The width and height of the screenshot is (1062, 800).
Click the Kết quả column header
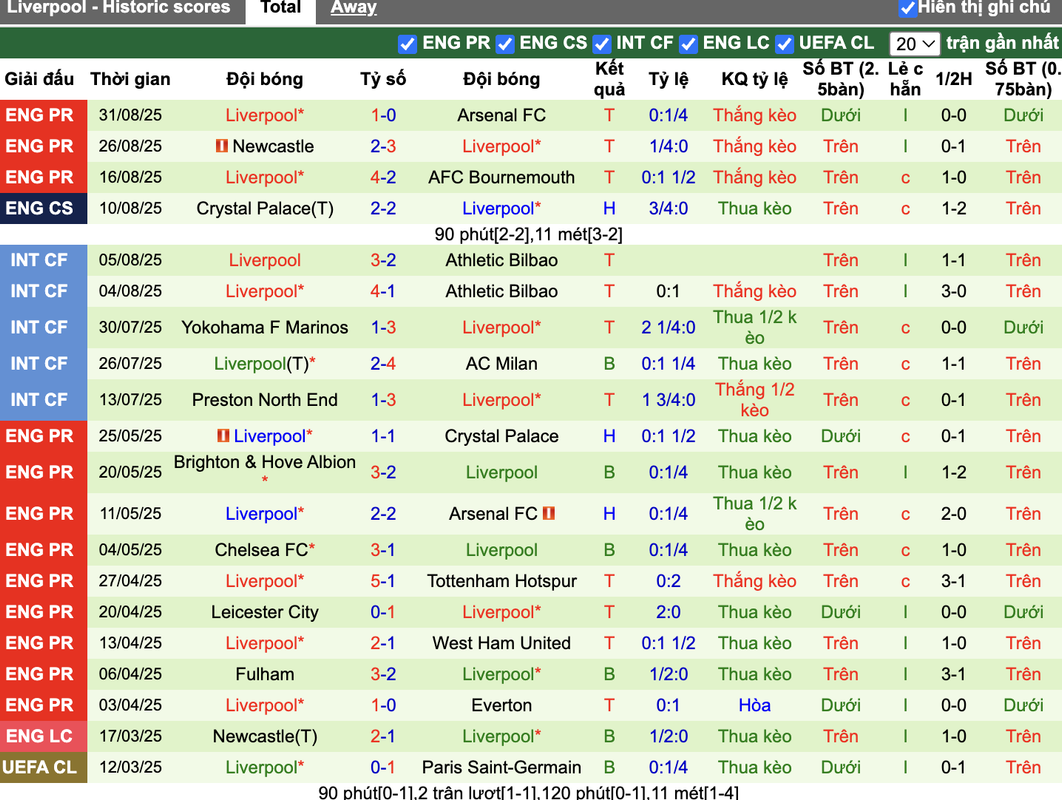(x=609, y=79)
